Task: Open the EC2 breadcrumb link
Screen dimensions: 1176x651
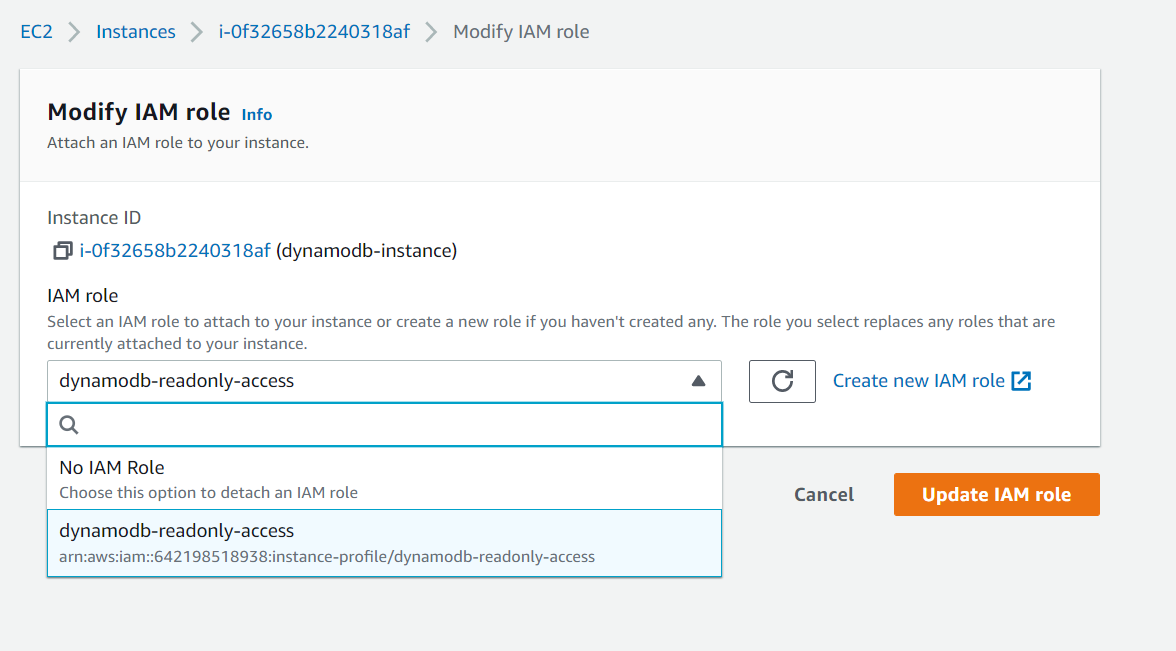Action: point(36,31)
